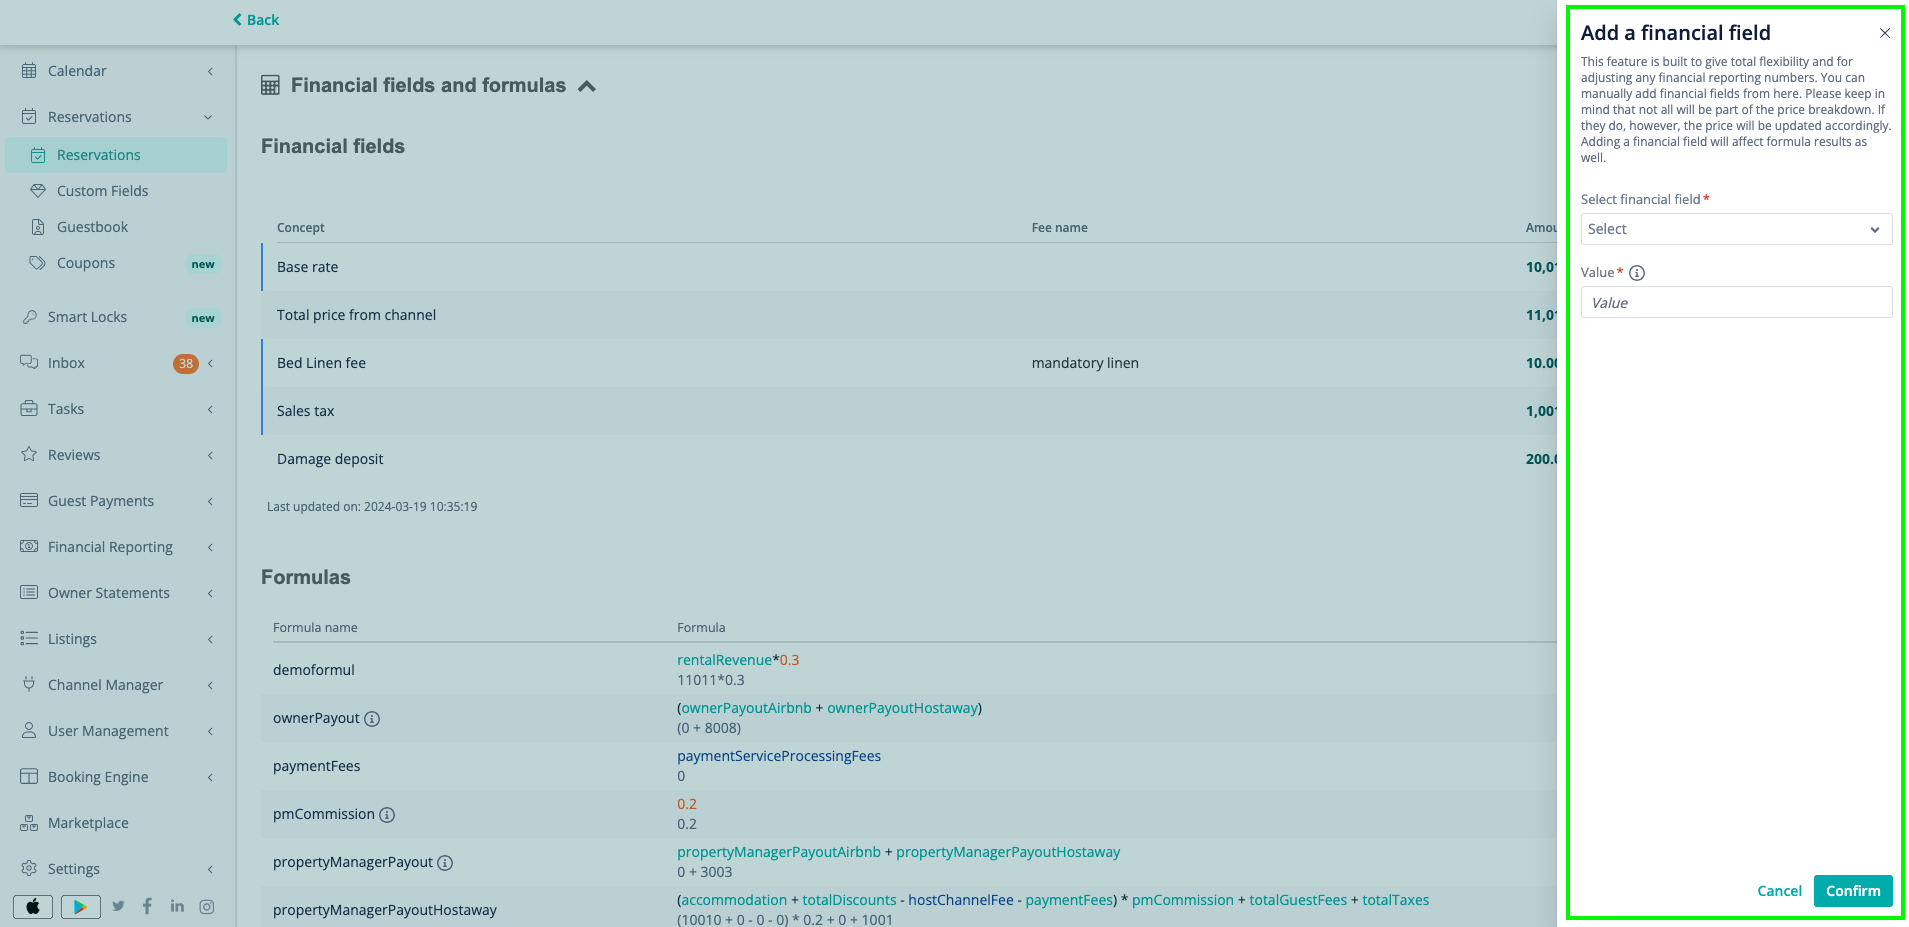The width and height of the screenshot is (1909, 927).
Task: Select Reservations submenu item
Action: coord(116,155)
